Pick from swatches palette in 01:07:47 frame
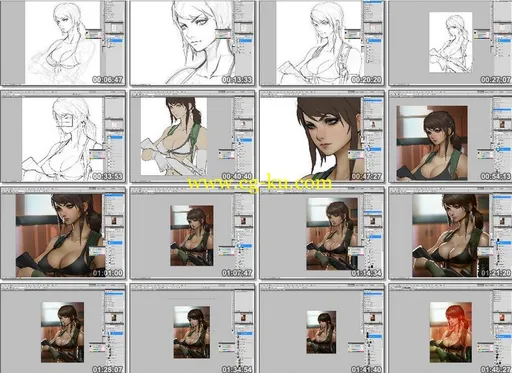512x373 pixels. click(x=226, y=251)
